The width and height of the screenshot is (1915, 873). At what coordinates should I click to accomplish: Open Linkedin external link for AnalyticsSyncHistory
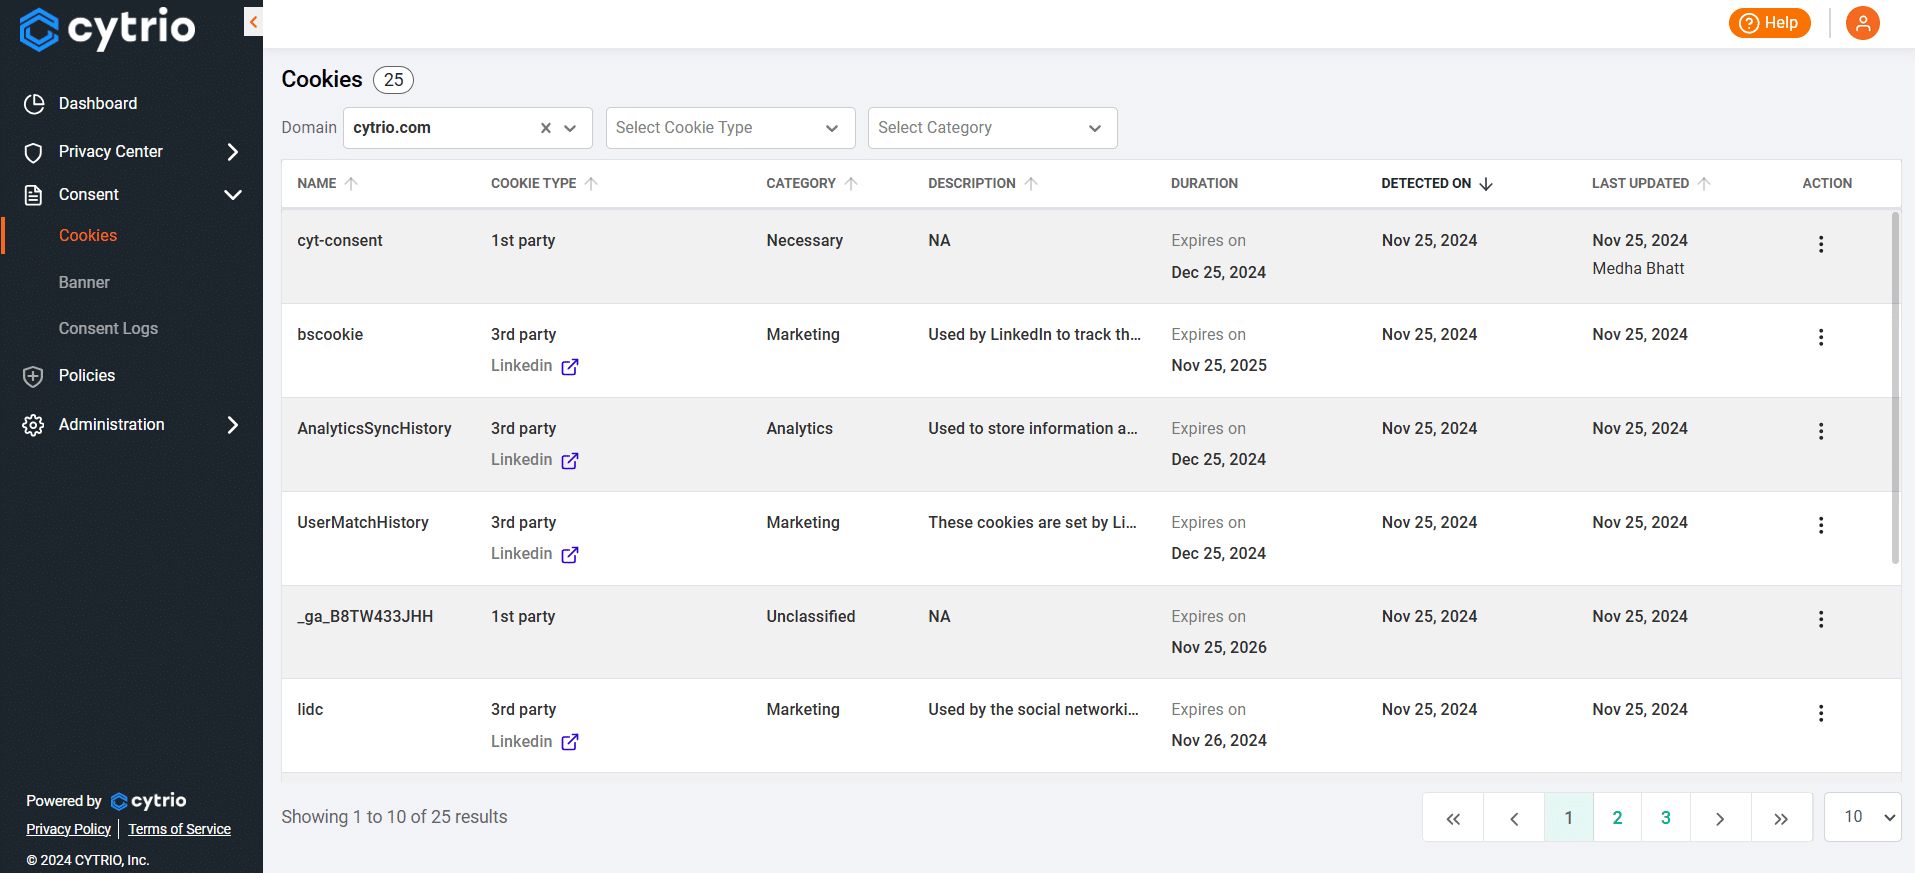click(x=569, y=461)
